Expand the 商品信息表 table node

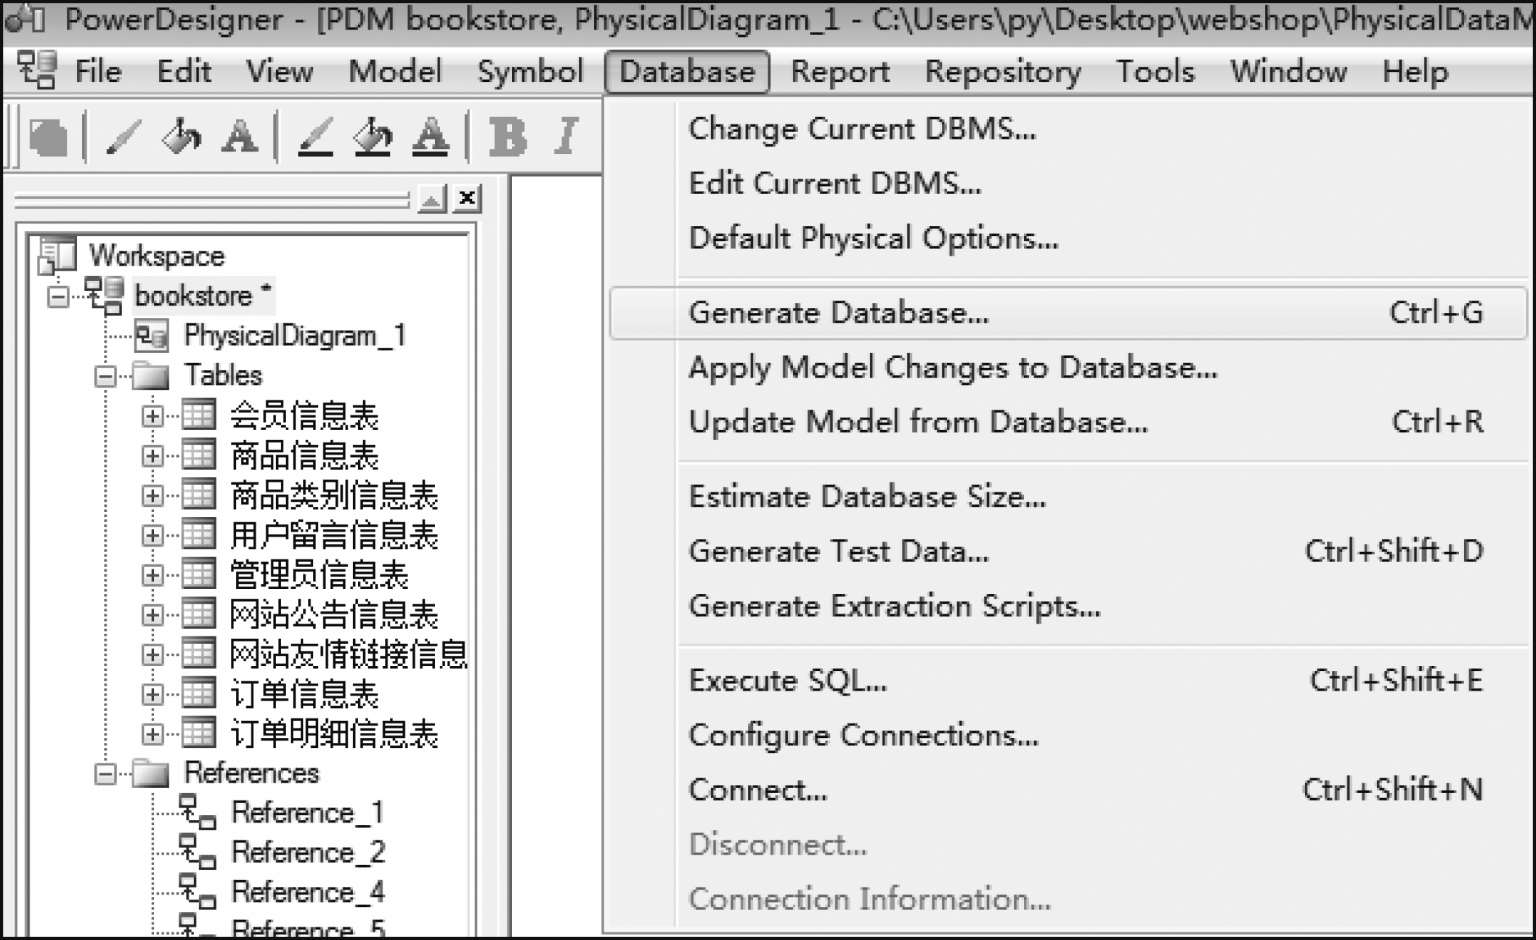coord(153,456)
